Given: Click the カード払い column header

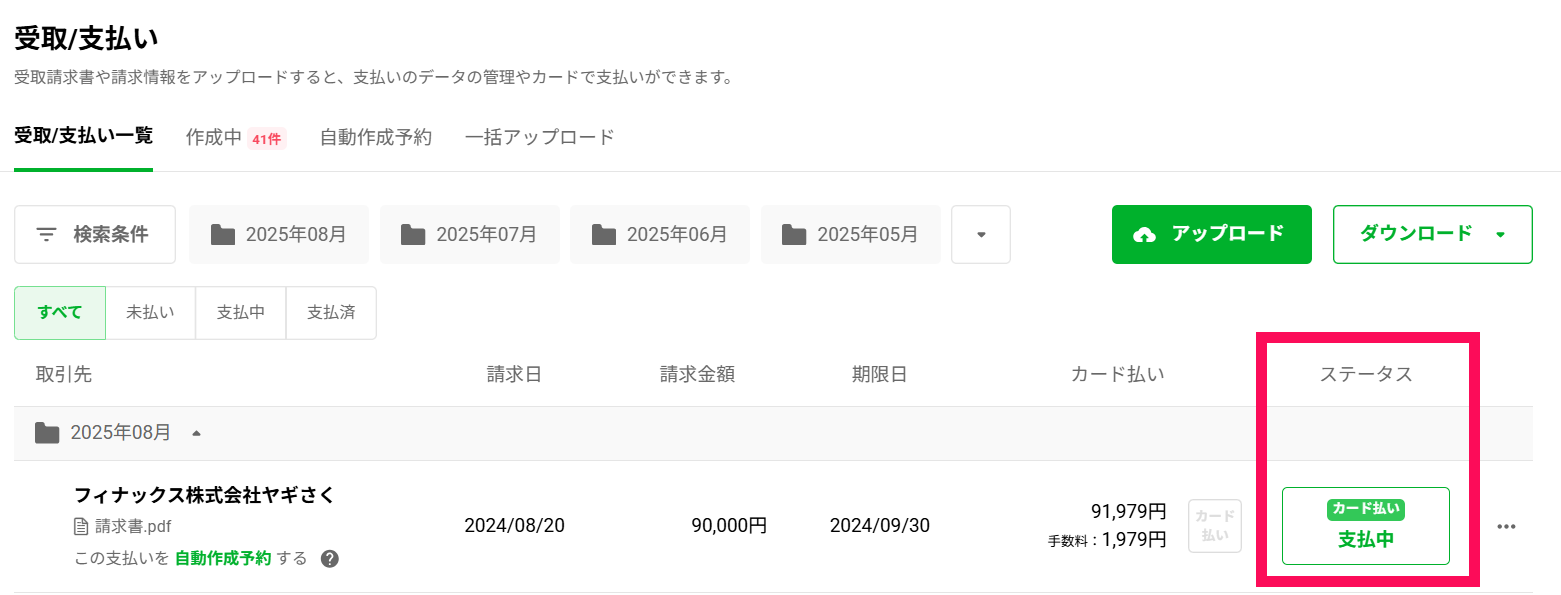Looking at the screenshot, I should tap(1118, 374).
